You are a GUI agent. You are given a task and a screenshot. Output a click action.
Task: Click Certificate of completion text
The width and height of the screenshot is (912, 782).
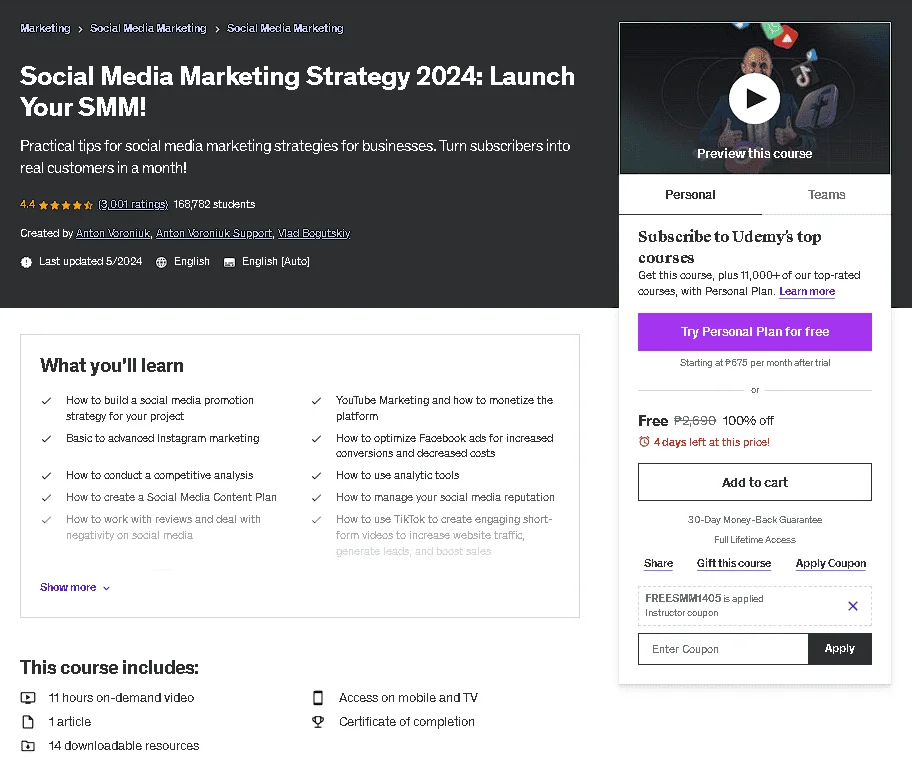click(x=407, y=721)
